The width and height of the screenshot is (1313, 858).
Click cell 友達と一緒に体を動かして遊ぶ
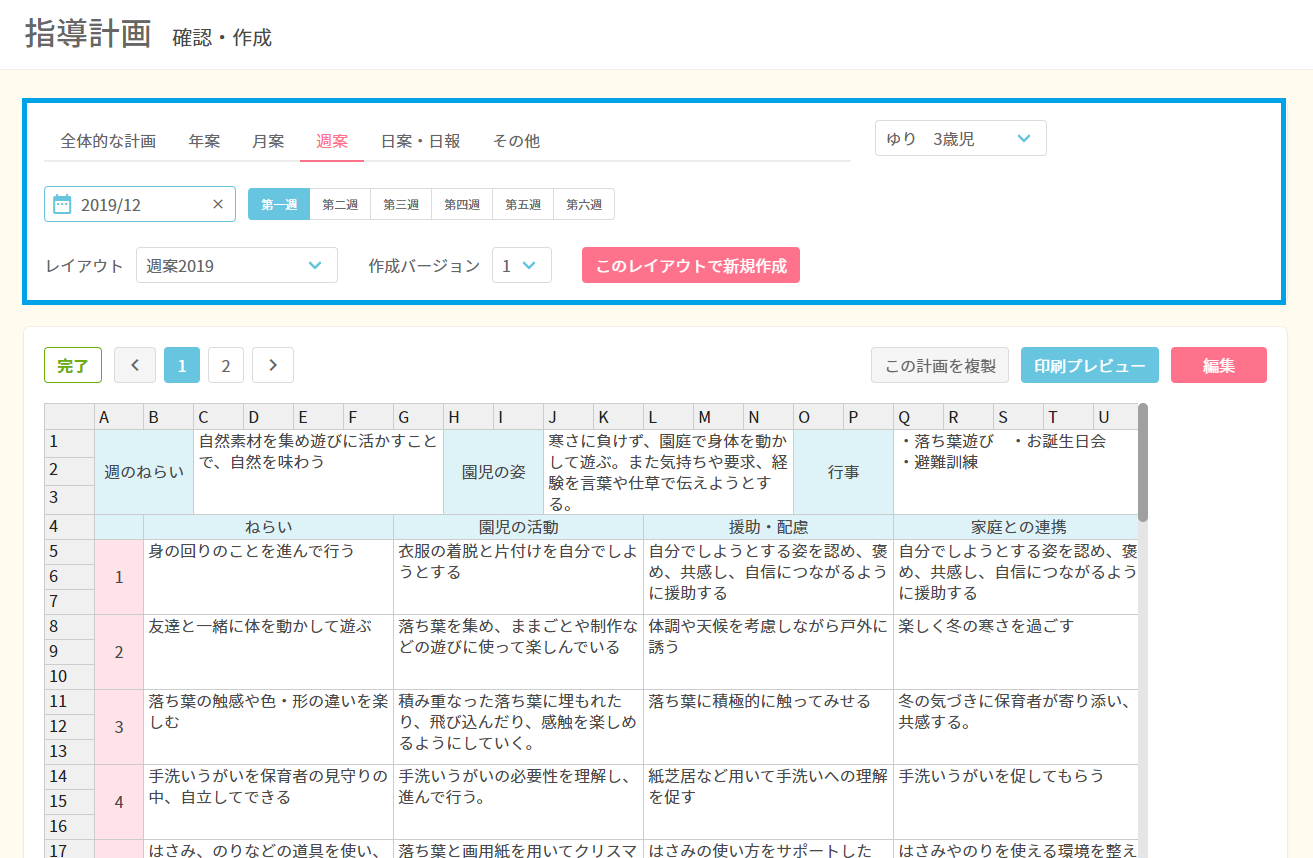(269, 652)
